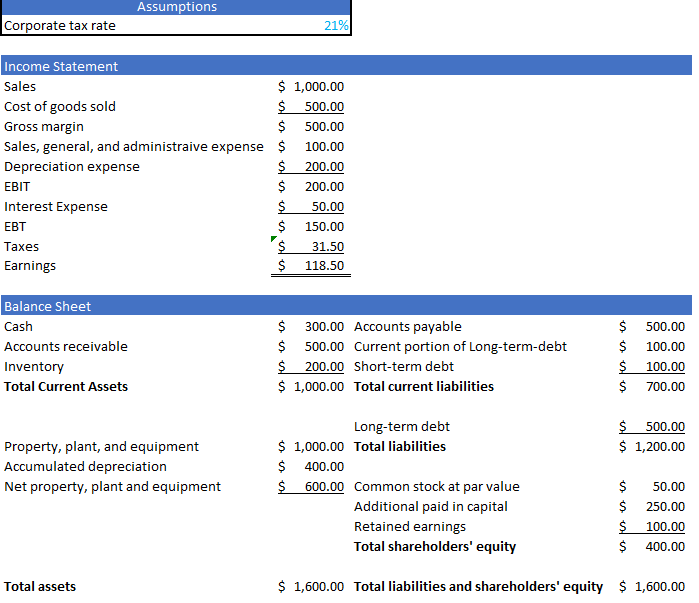Screen dimensions: 699x603
Task: Select Current portion of Long-term-debt value $100.00
Action: tap(652, 347)
